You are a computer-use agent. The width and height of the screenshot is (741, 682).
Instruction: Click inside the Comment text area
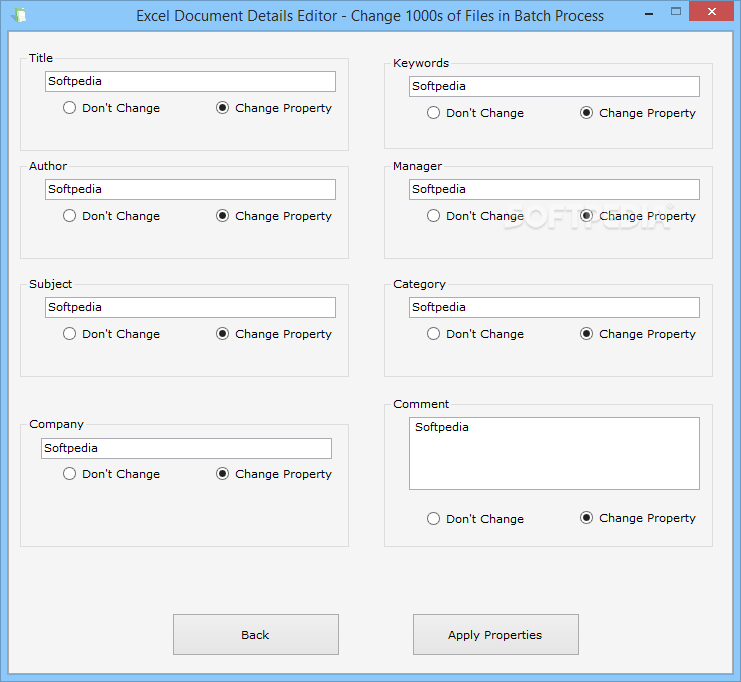554,453
